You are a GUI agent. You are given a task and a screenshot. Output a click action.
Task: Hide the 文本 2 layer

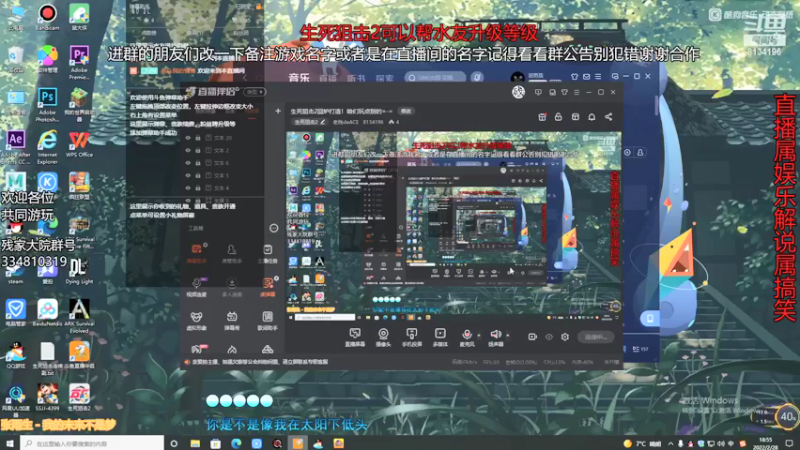point(188,151)
